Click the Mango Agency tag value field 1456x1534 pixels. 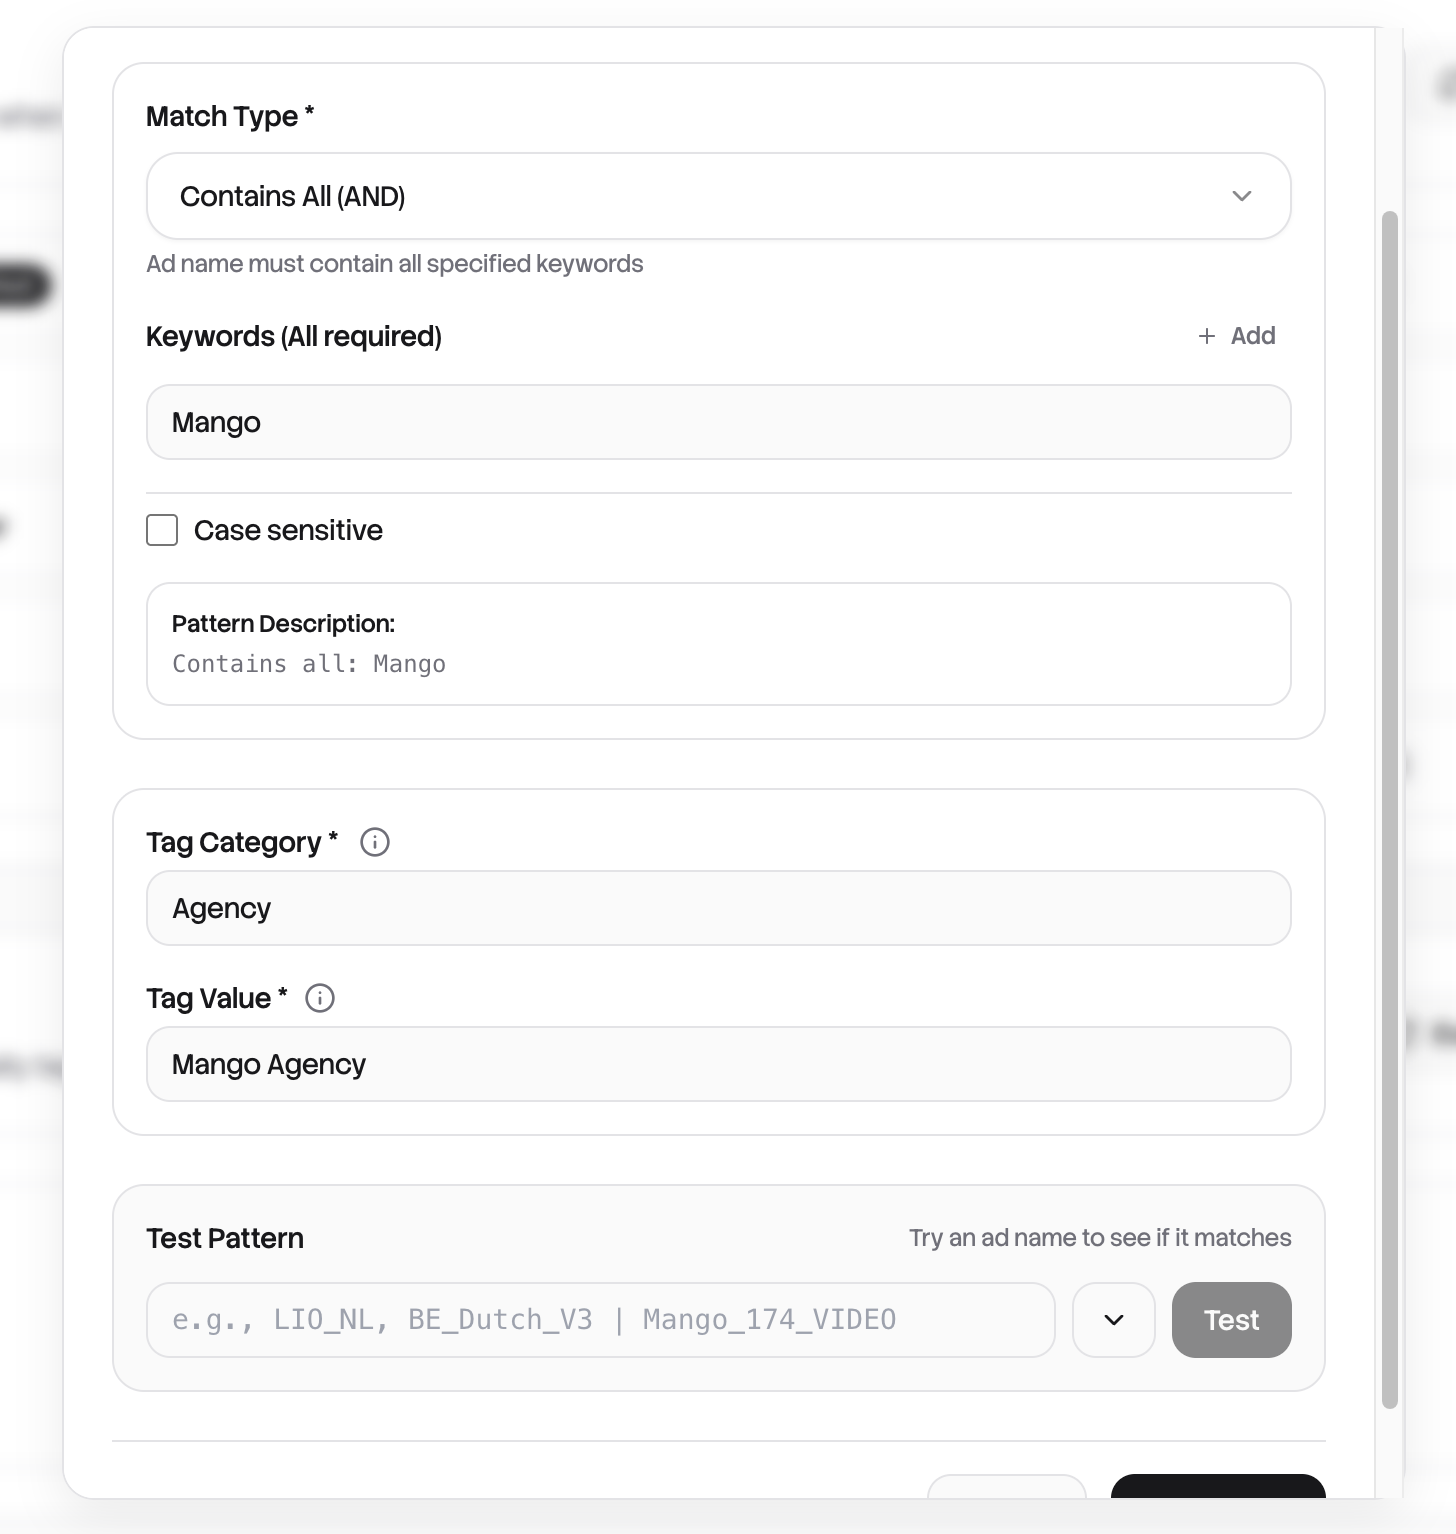719,1063
